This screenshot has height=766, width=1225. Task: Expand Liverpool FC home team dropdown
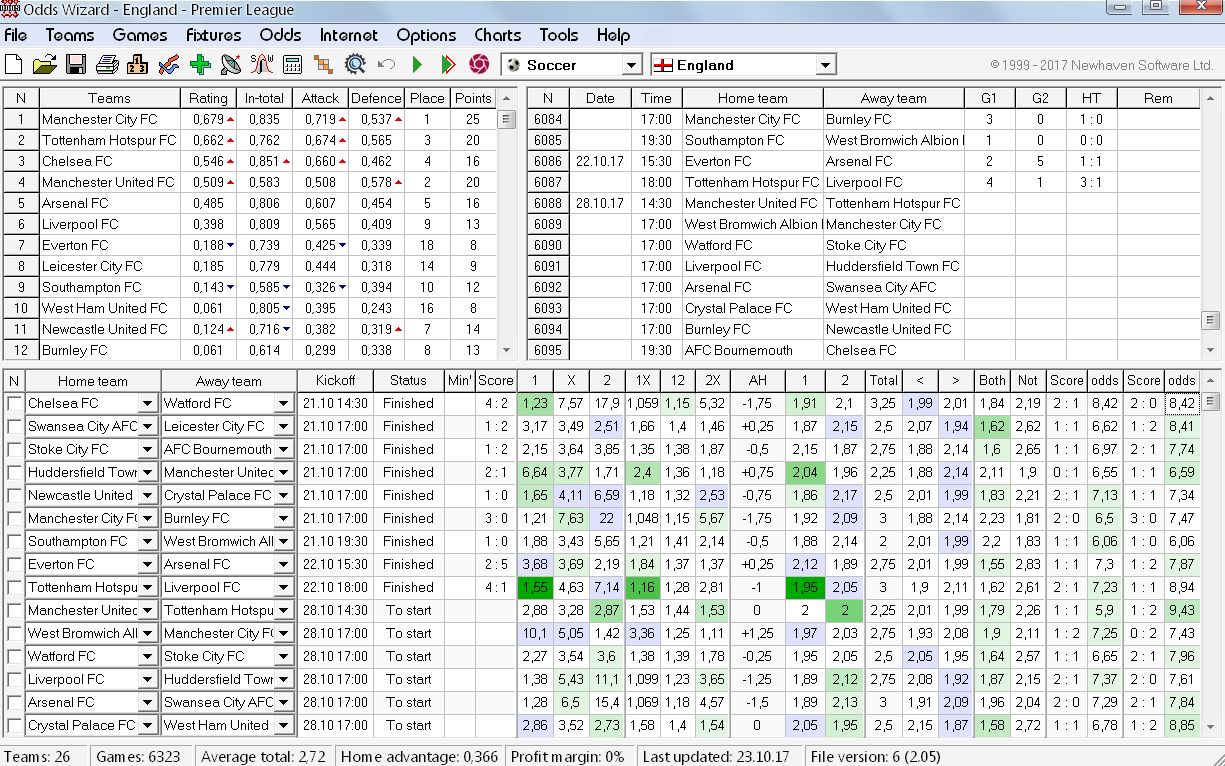tap(148, 679)
